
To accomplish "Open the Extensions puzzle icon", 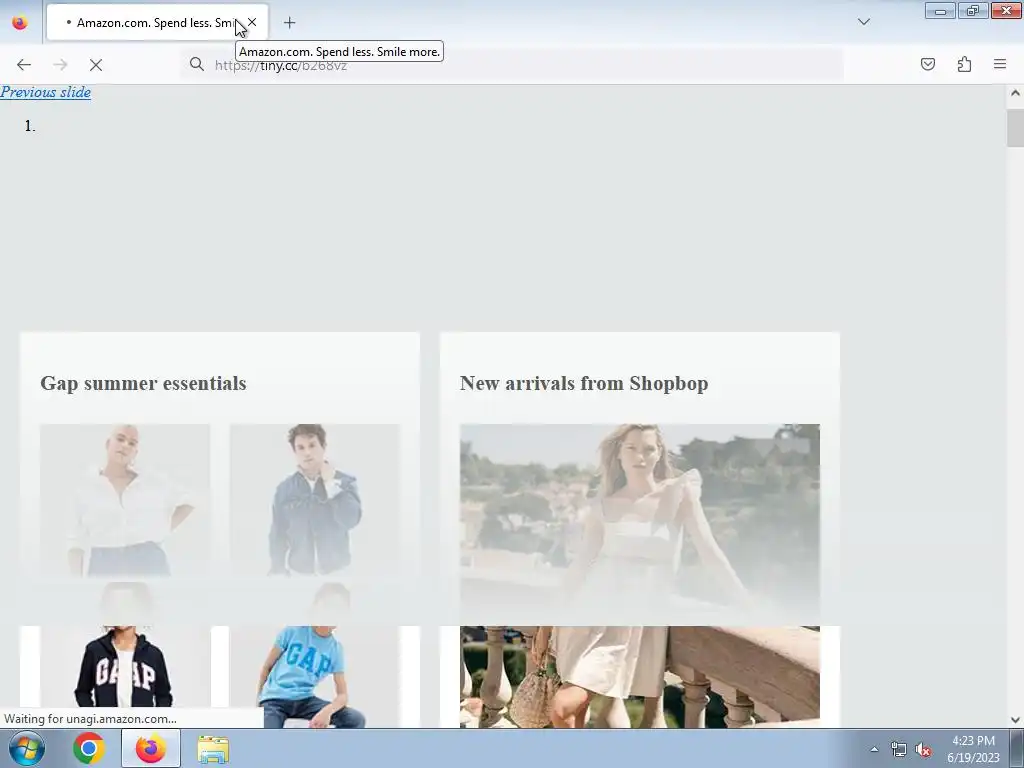I will (x=964, y=64).
